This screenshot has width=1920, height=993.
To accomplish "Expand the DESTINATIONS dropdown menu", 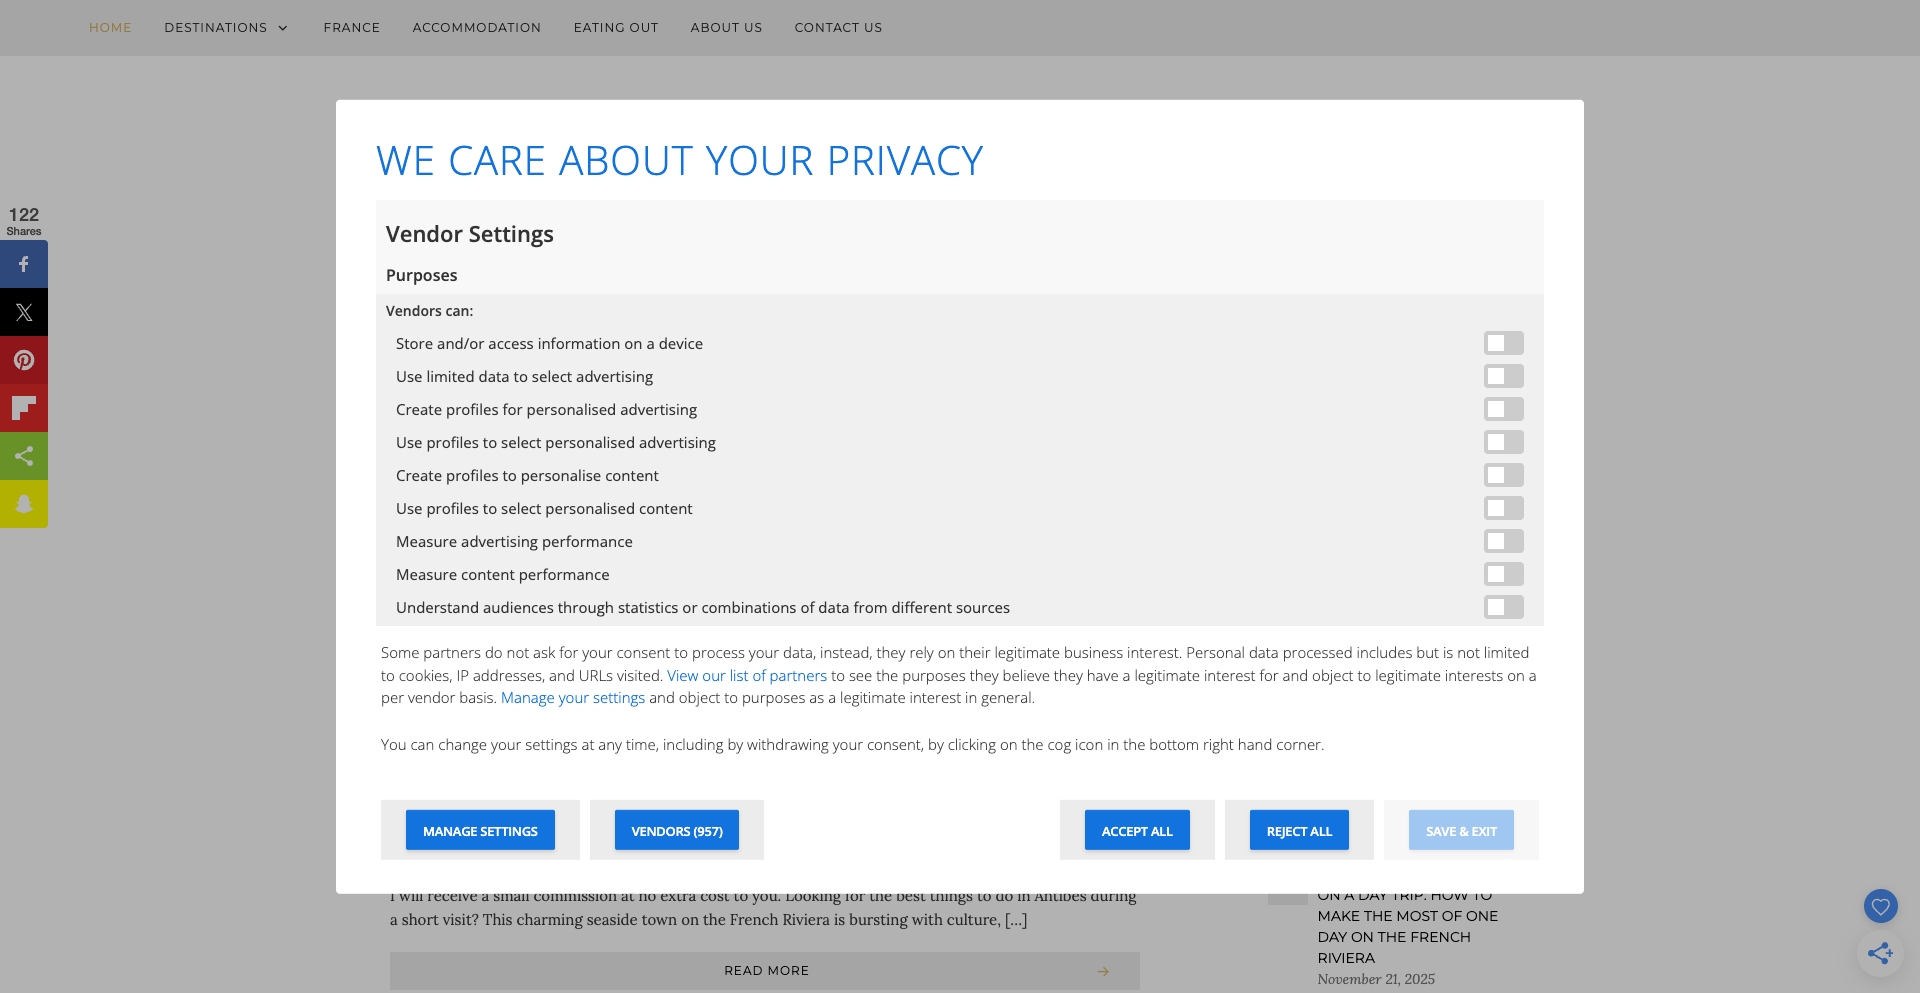I will point(226,27).
